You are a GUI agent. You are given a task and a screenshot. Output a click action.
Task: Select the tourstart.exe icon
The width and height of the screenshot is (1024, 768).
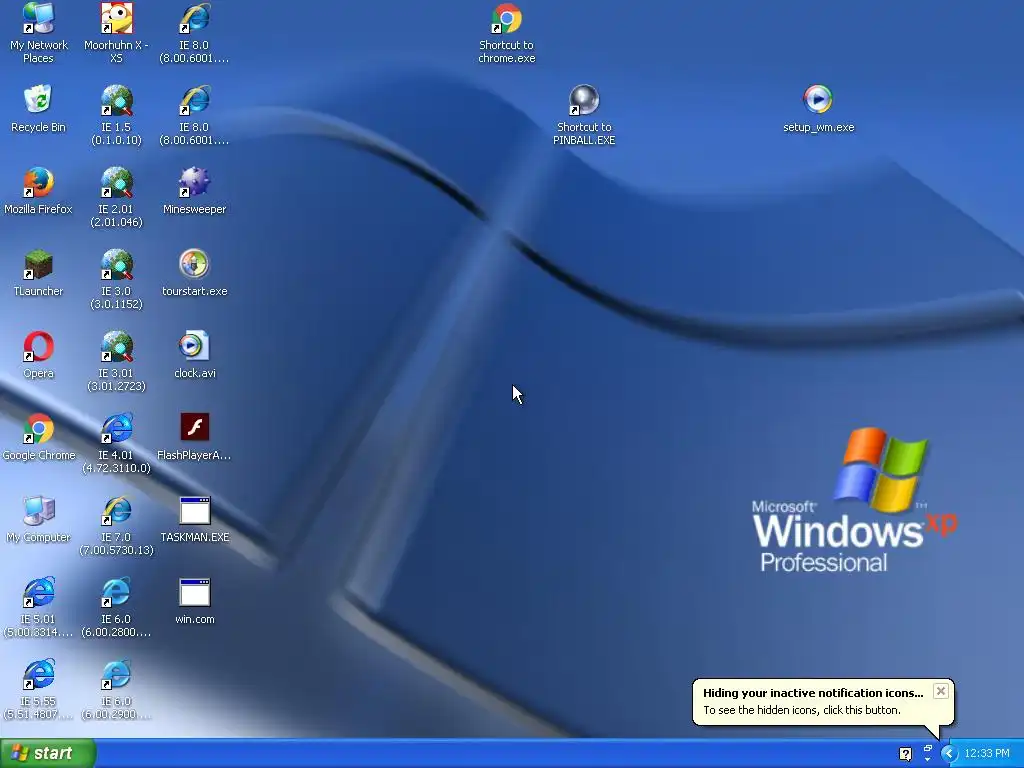[x=195, y=264]
